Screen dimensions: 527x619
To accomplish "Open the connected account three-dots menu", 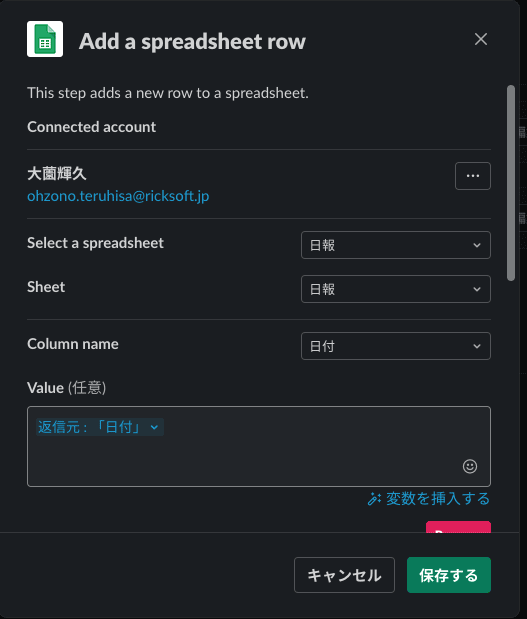I will click(x=473, y=176).
